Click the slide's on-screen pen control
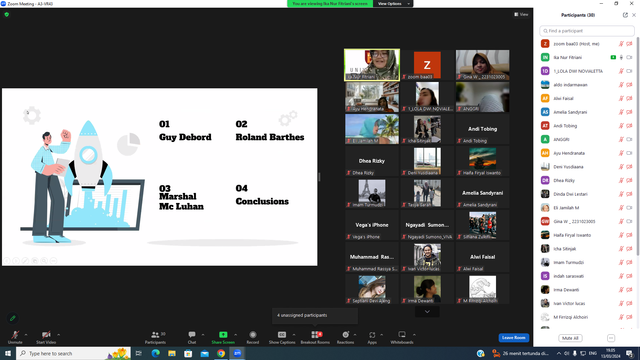This screenshot has width=640, height=360. click(x=25, y=260)
